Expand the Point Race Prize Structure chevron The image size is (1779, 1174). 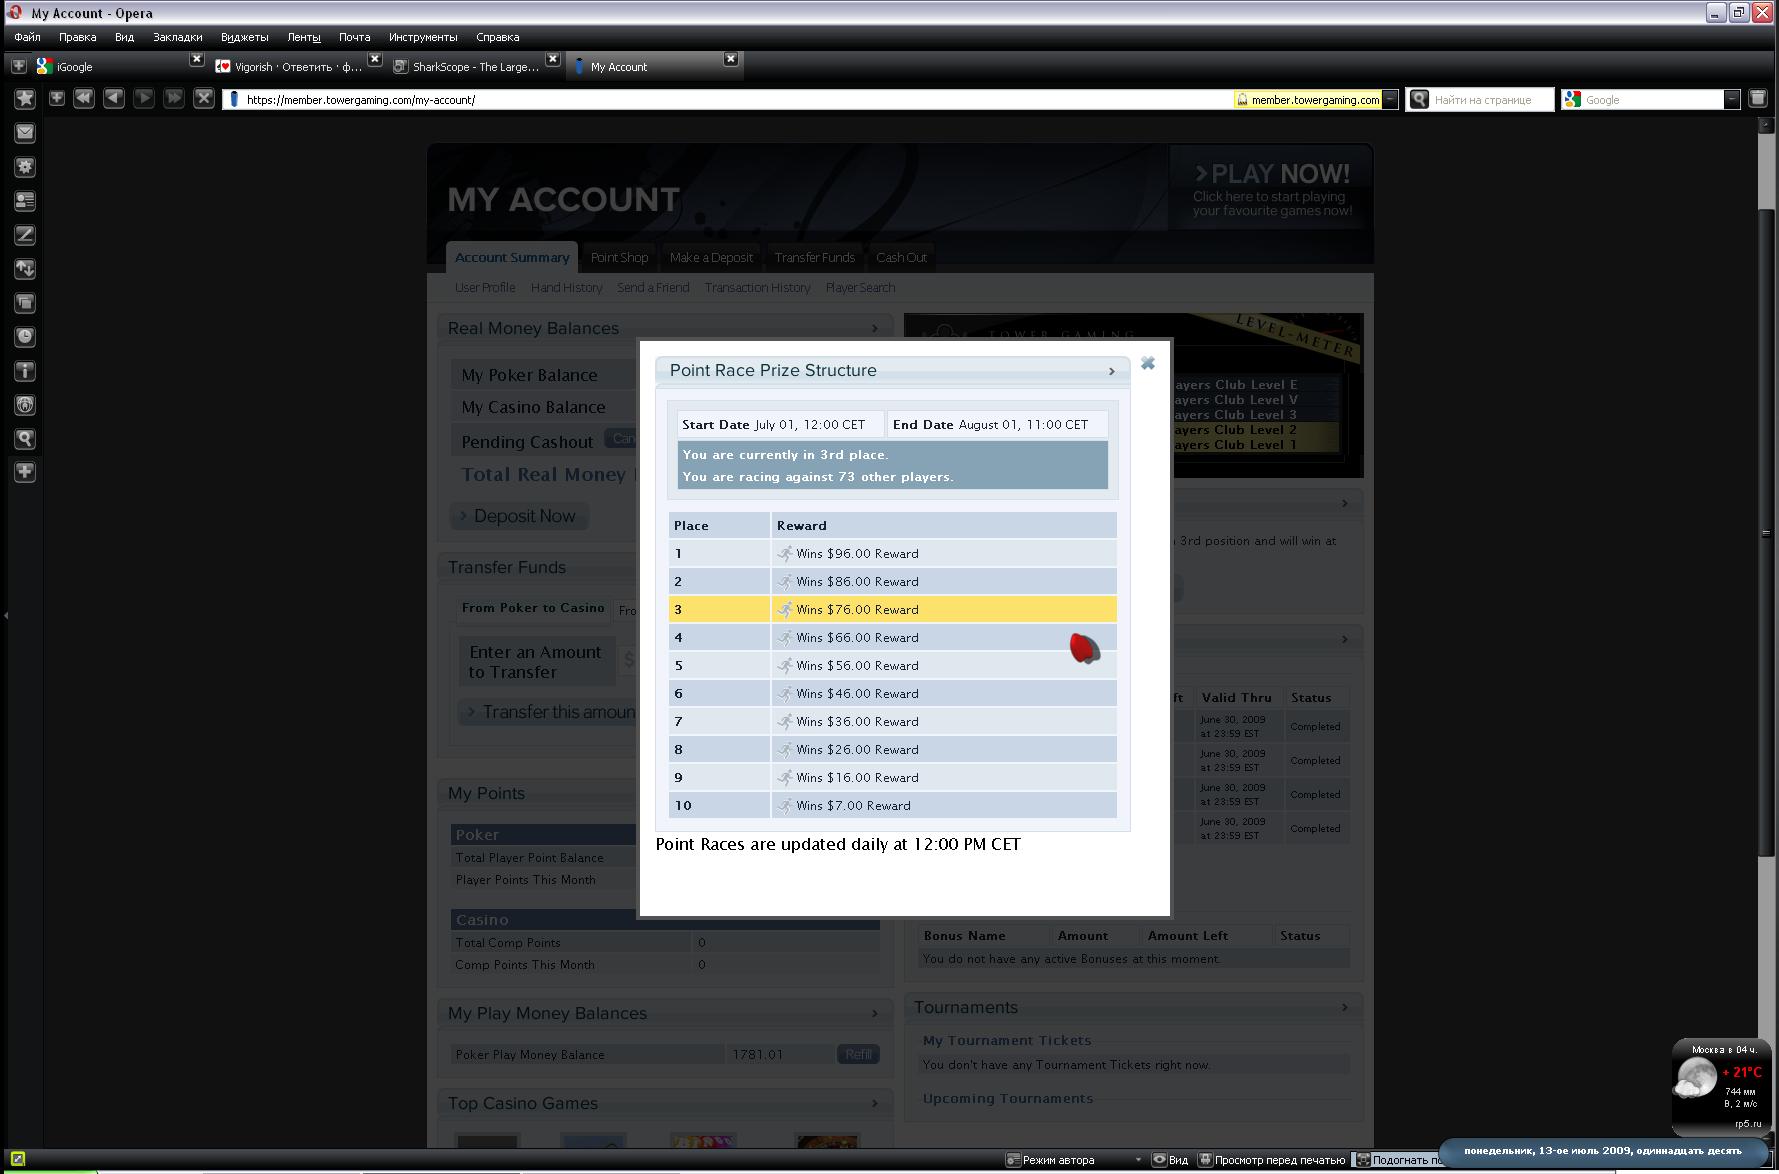point(1111,372)
